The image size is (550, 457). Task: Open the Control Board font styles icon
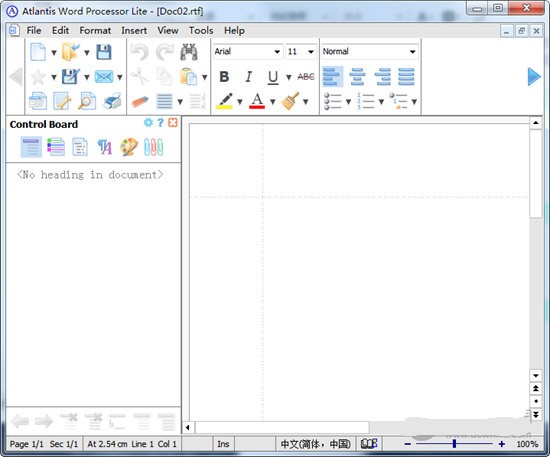[105, 147]
